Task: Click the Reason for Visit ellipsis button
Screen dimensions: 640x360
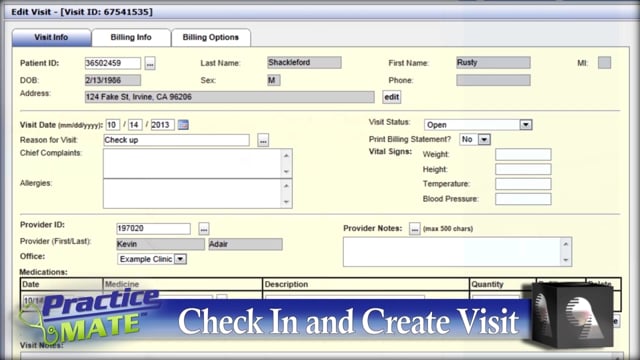Action: pos(263,140)
